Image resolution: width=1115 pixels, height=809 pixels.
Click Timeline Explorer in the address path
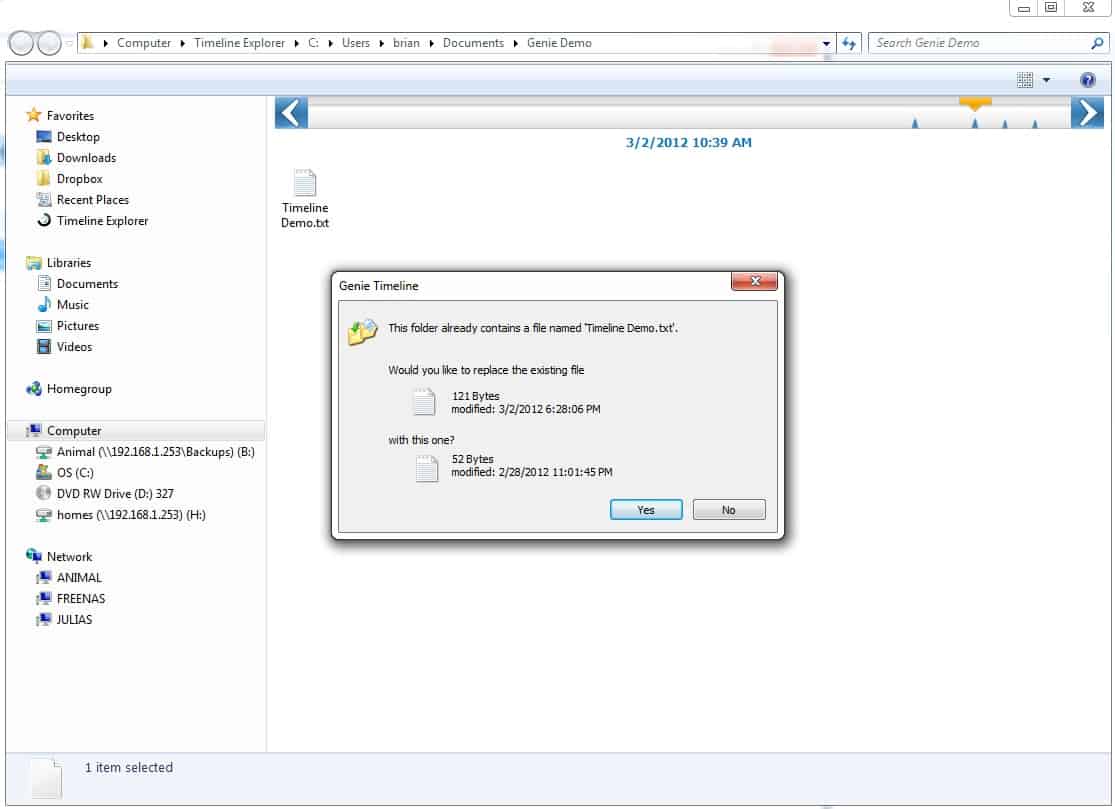(239, 43)
